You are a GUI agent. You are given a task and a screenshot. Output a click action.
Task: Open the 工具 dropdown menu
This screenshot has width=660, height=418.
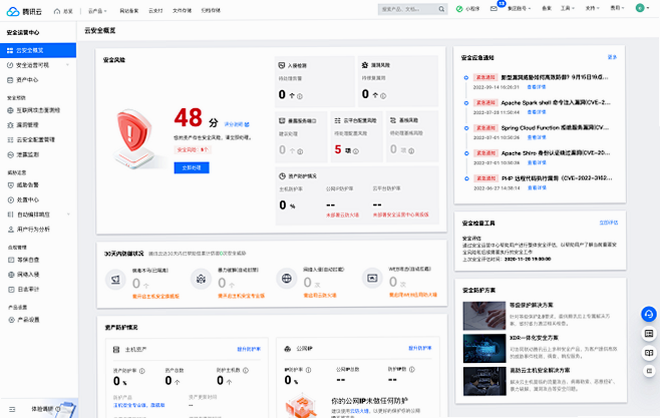pos(567,8)
